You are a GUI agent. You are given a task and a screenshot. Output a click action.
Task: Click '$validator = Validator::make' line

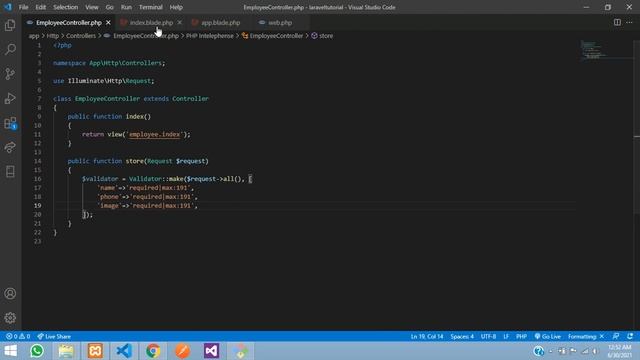[167, 179]
